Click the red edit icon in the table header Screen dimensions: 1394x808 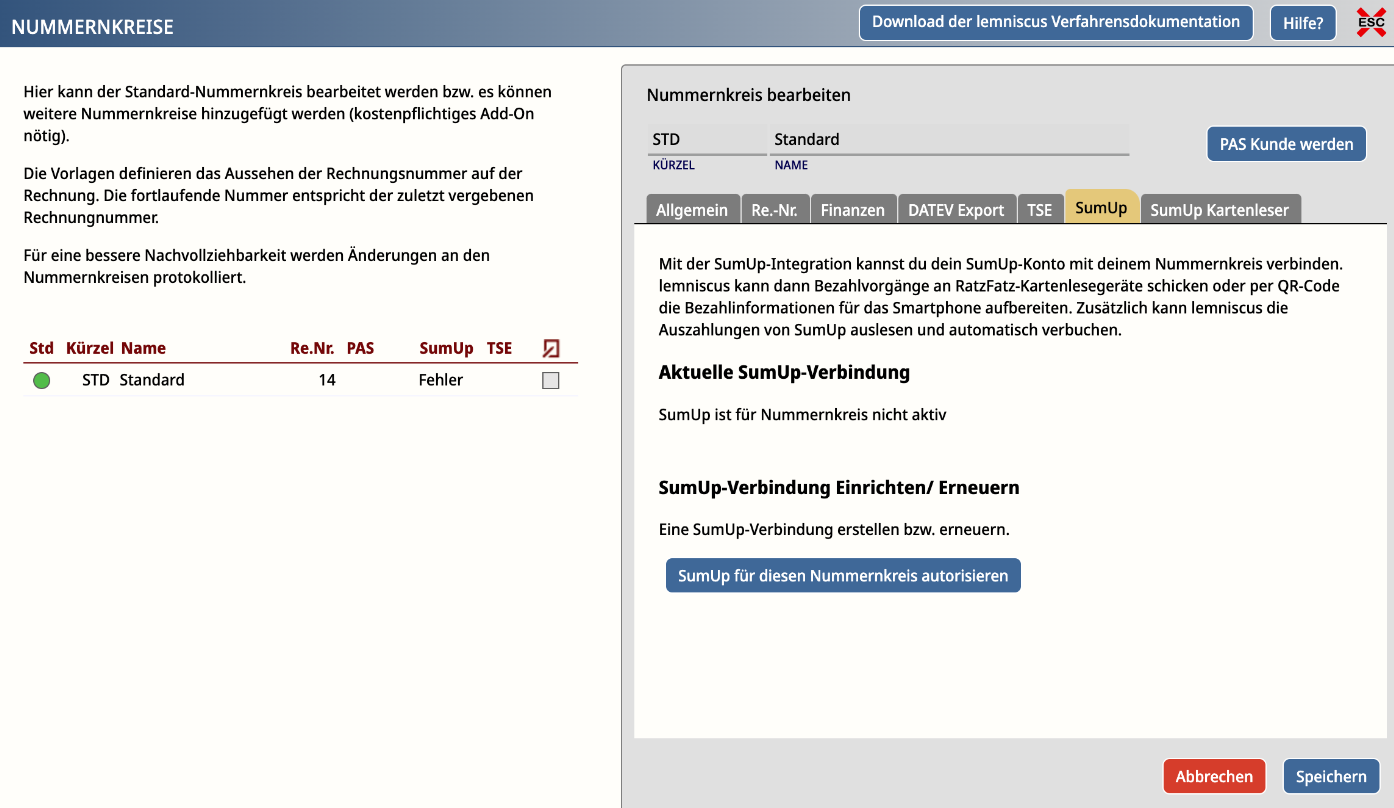[x=551, y=348]
